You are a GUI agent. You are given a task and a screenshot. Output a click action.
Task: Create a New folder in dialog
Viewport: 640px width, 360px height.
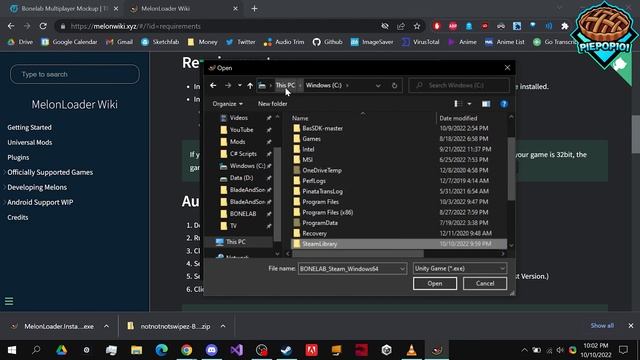tap(272, 104)
